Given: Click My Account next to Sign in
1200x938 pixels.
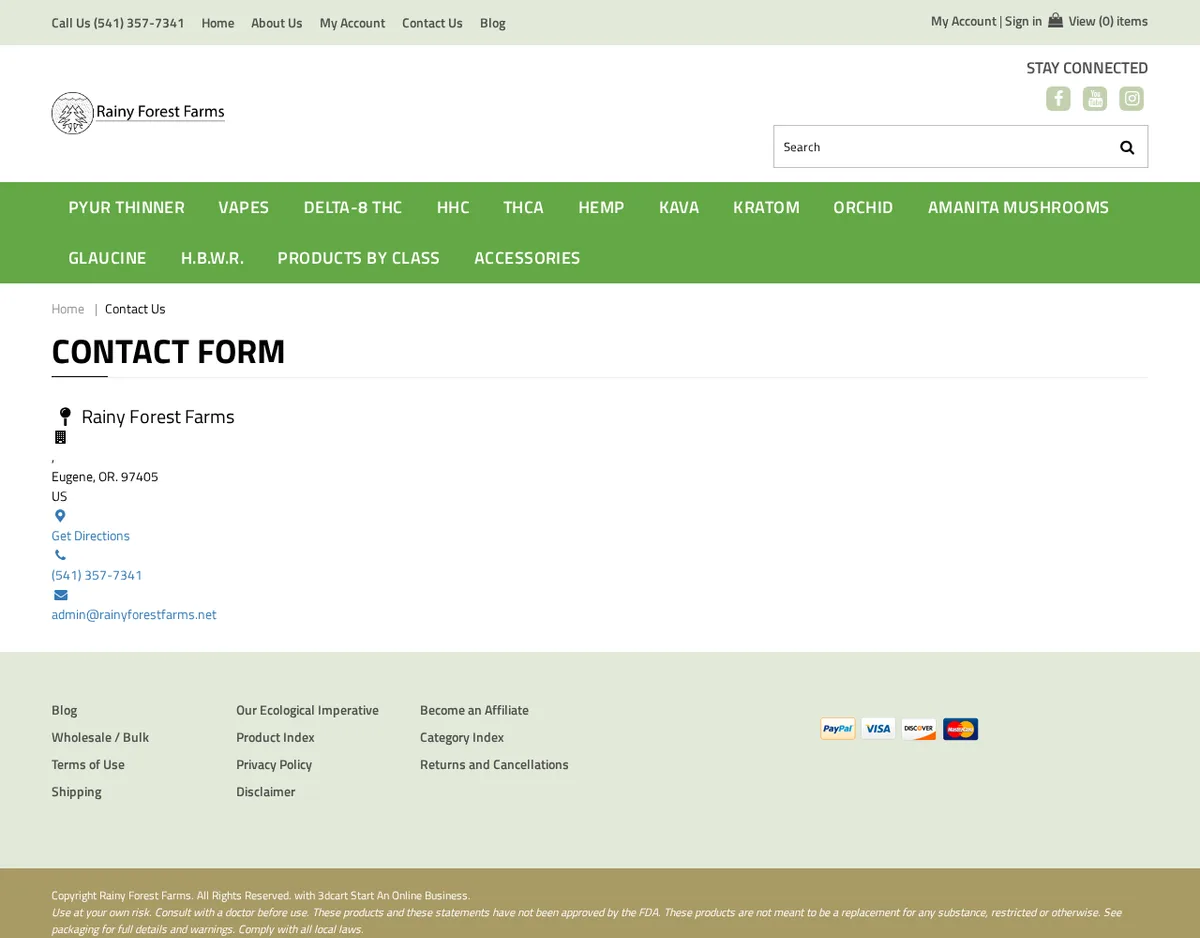Looking at the screenshot, I should point(963,21).
